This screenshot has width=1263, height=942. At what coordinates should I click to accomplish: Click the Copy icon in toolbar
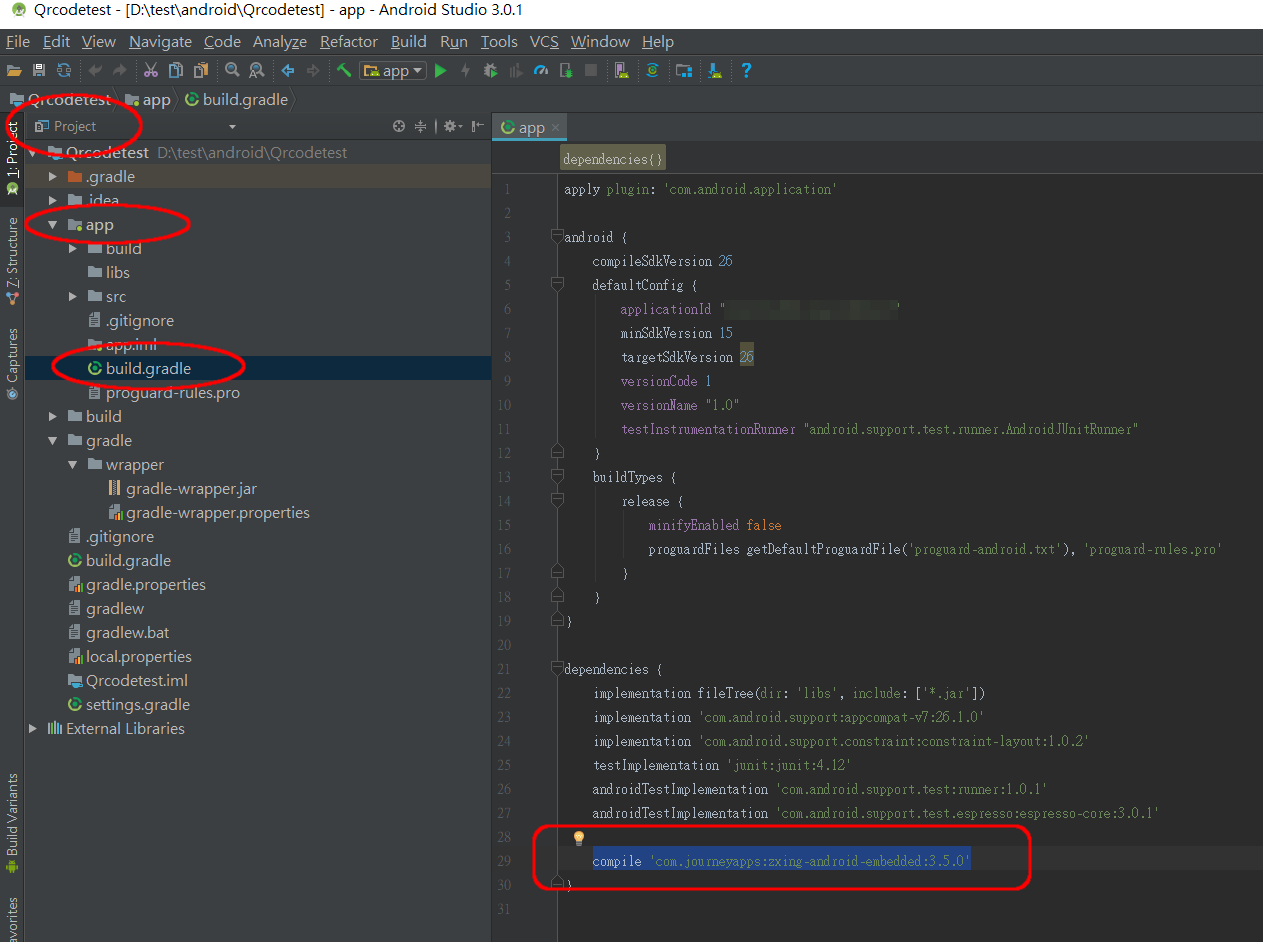[176, 70]
